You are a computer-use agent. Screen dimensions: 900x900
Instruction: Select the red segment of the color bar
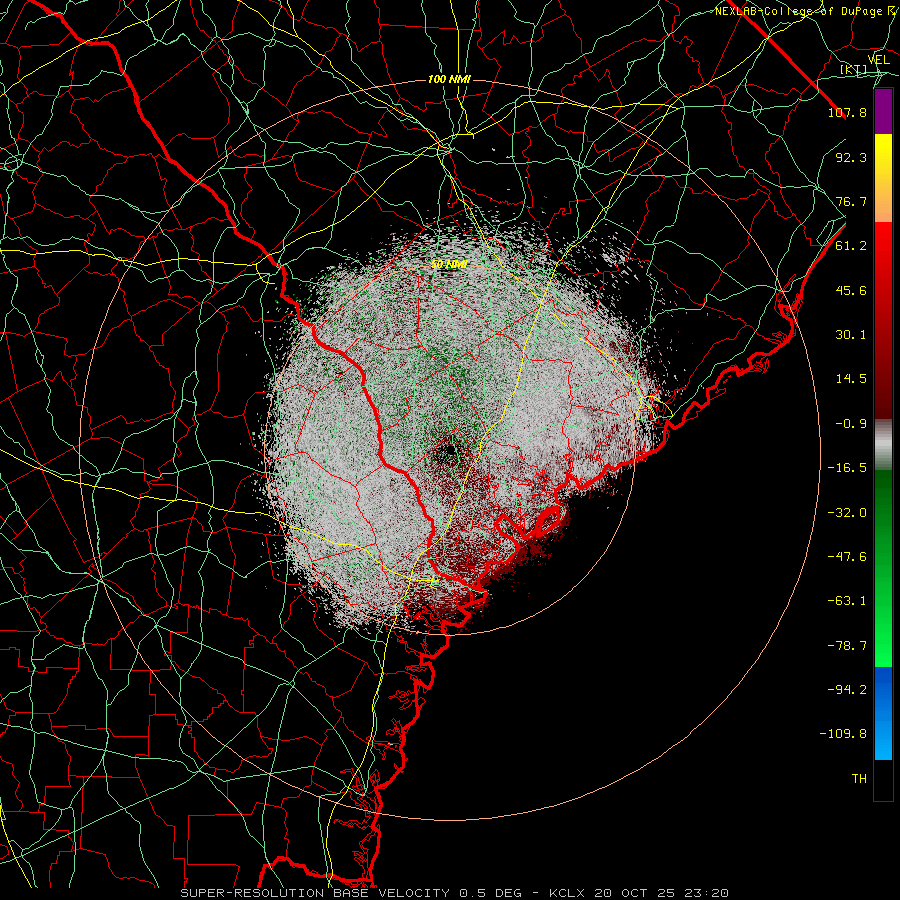pos(883,320)
